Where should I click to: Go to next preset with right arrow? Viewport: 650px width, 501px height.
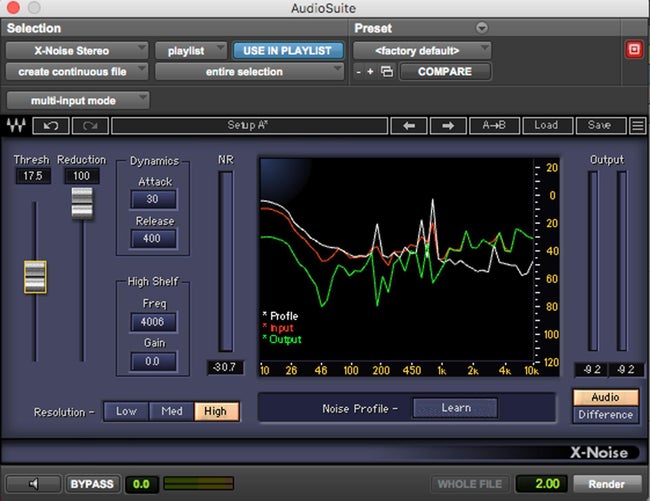pos(448,126)
